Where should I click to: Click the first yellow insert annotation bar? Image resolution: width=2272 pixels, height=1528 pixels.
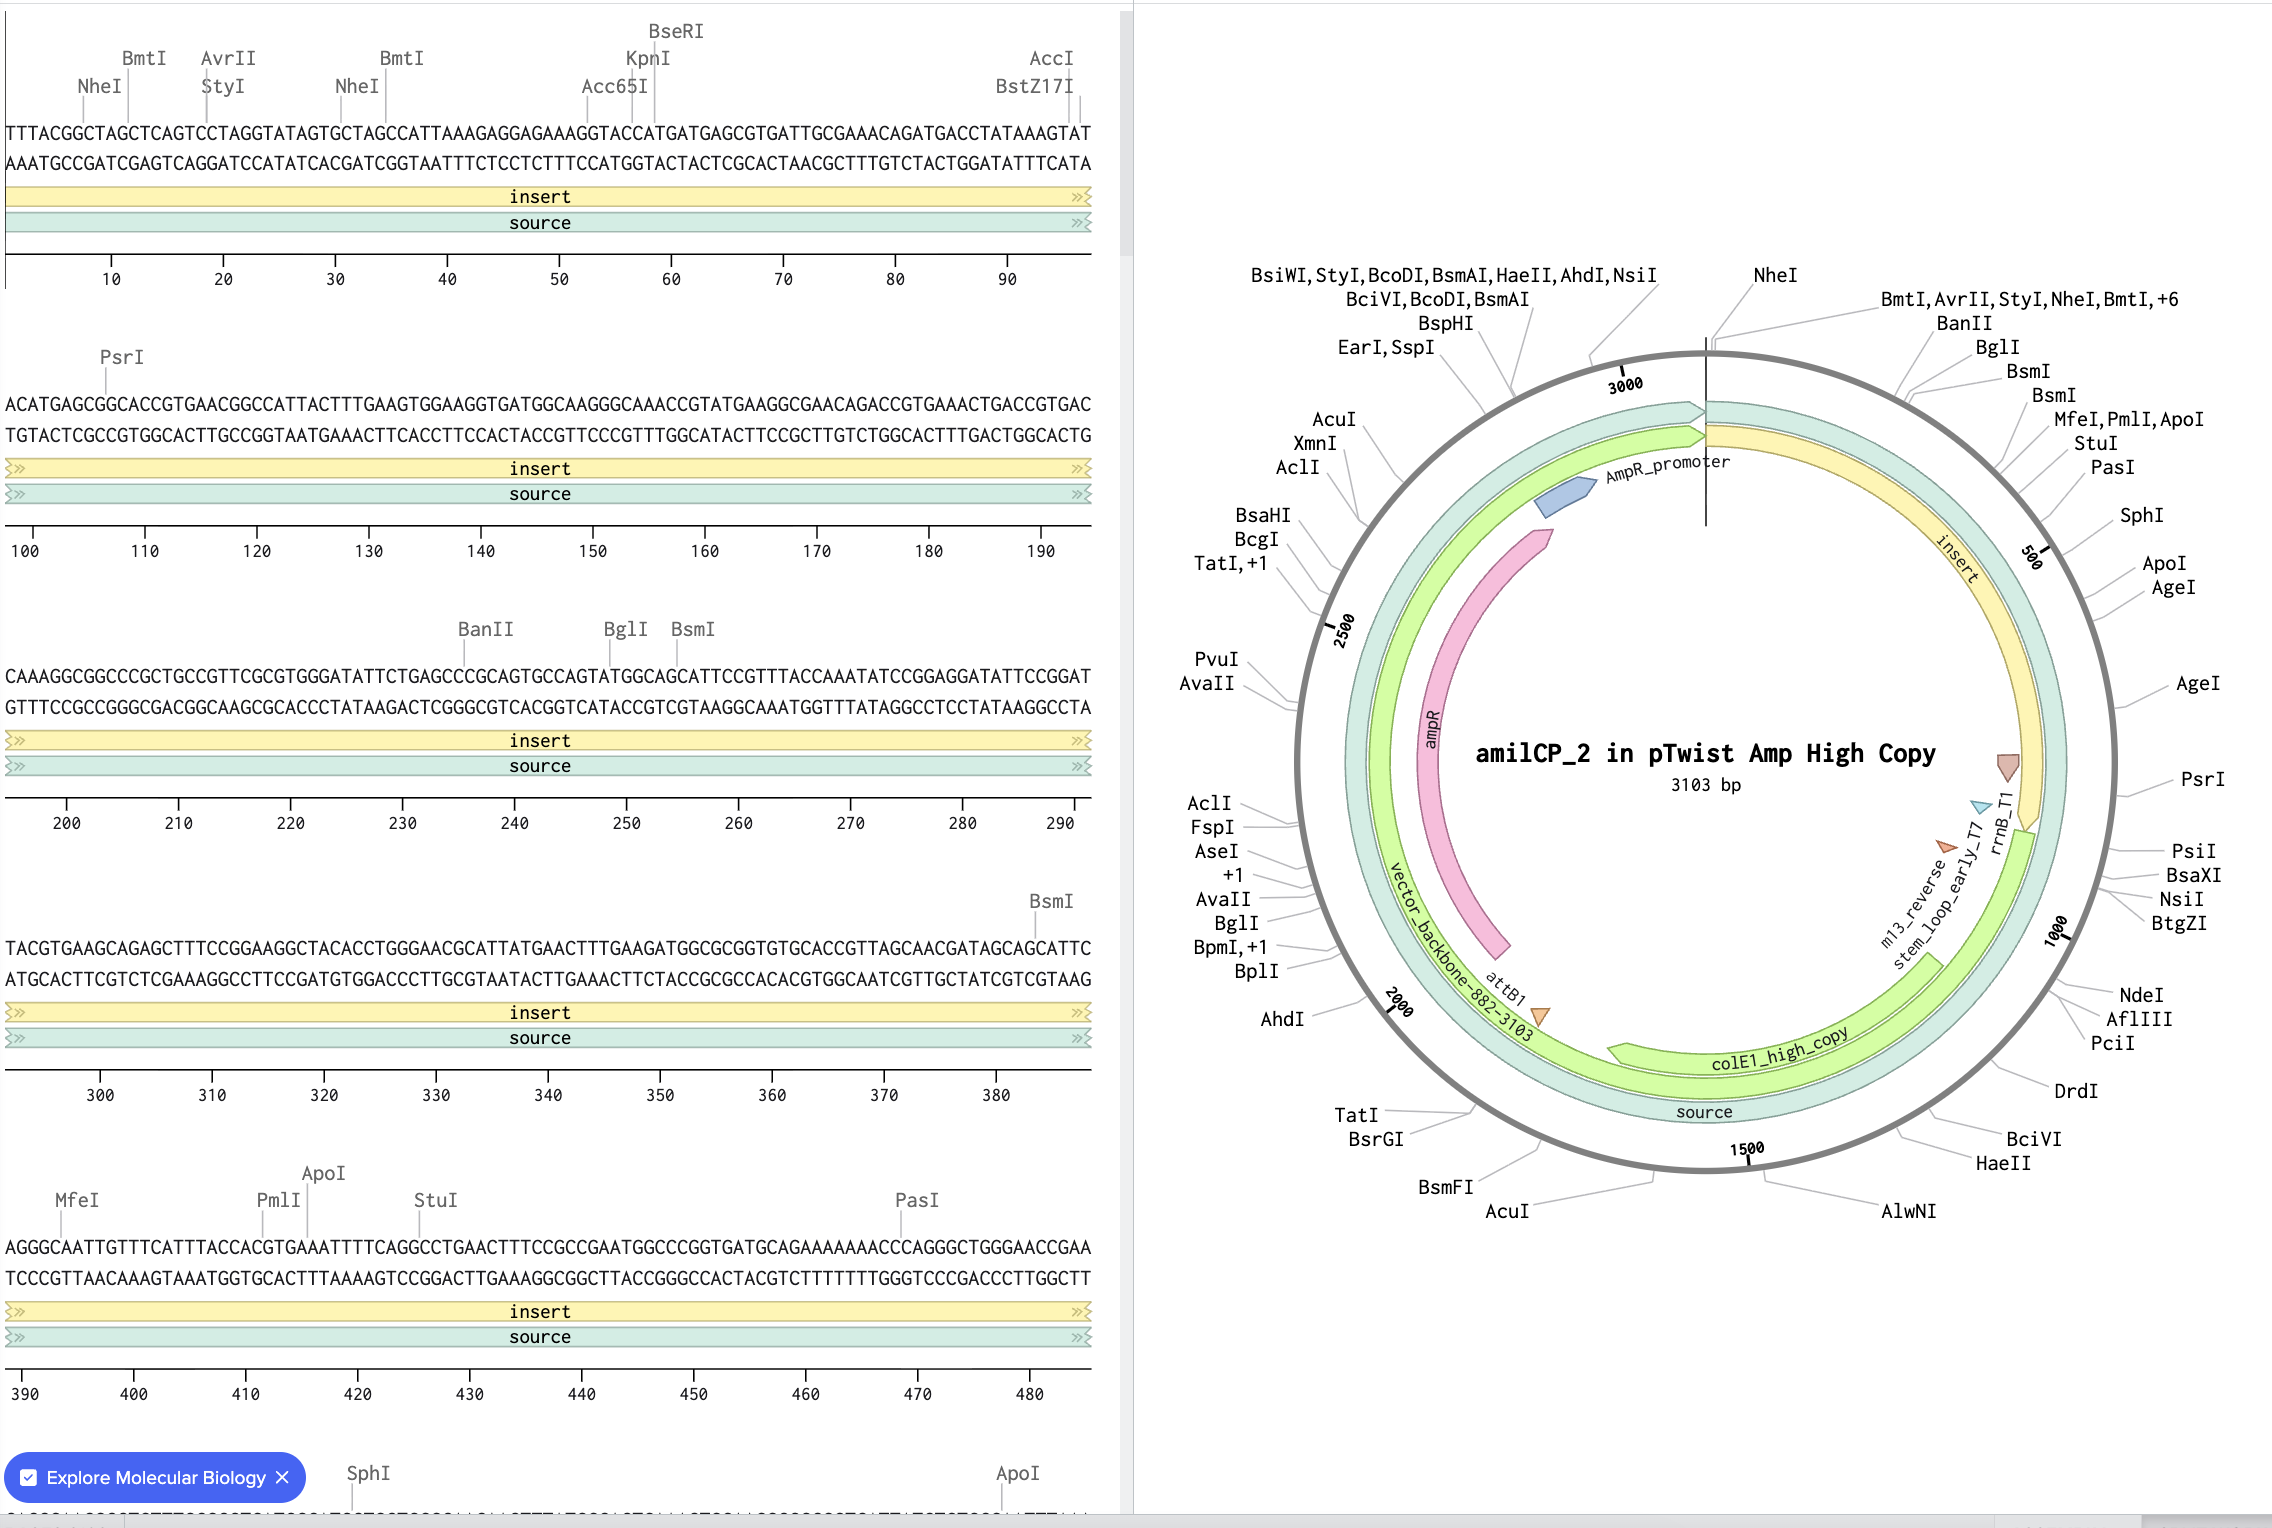(540, 197)
